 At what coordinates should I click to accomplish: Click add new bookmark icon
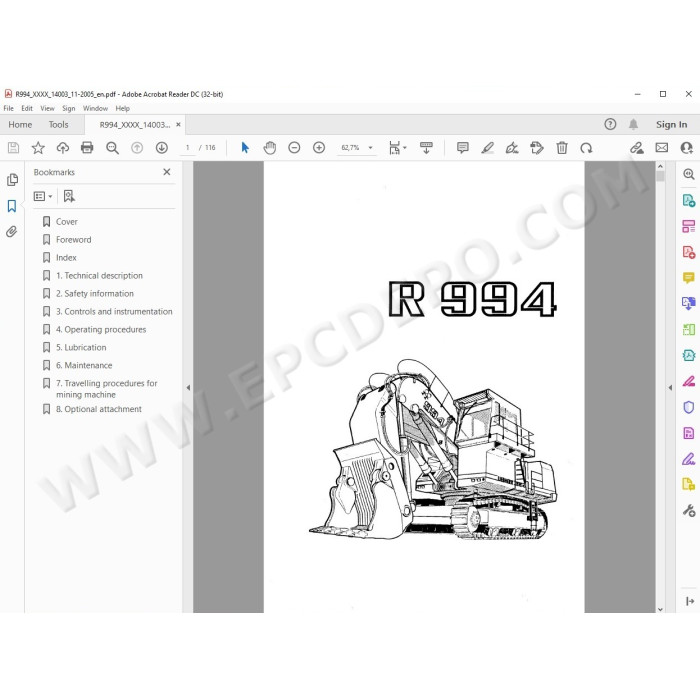pos(69,196)
